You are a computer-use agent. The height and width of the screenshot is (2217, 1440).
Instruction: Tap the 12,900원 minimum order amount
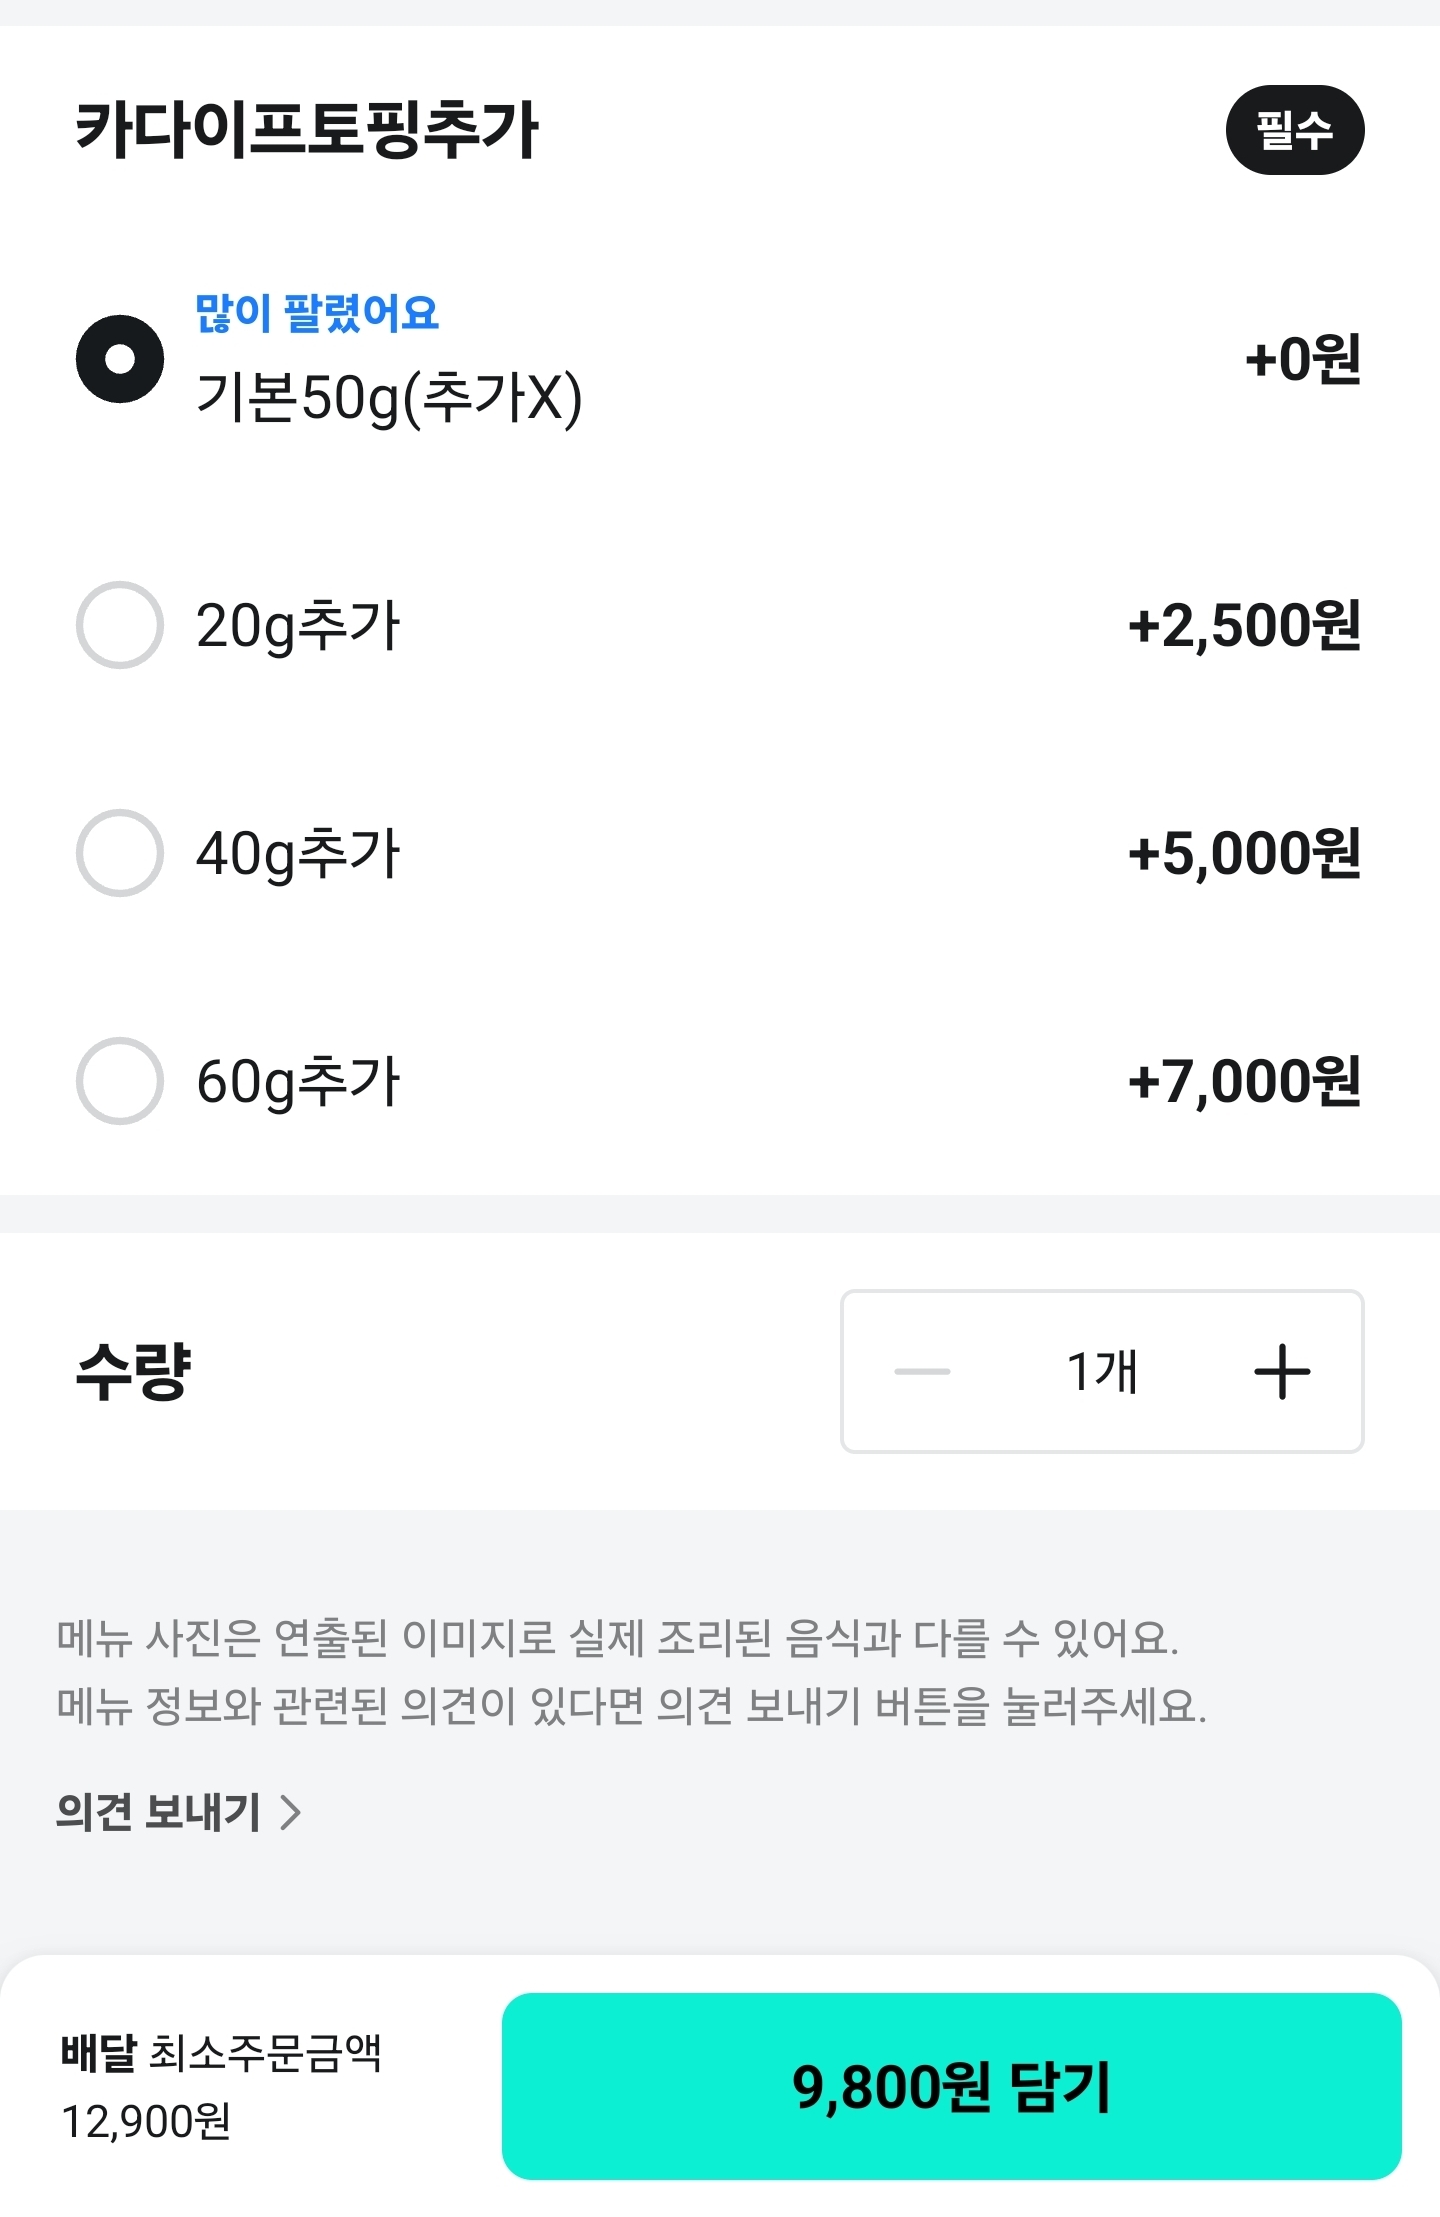pyautogui.click(x=146, y=2121)
